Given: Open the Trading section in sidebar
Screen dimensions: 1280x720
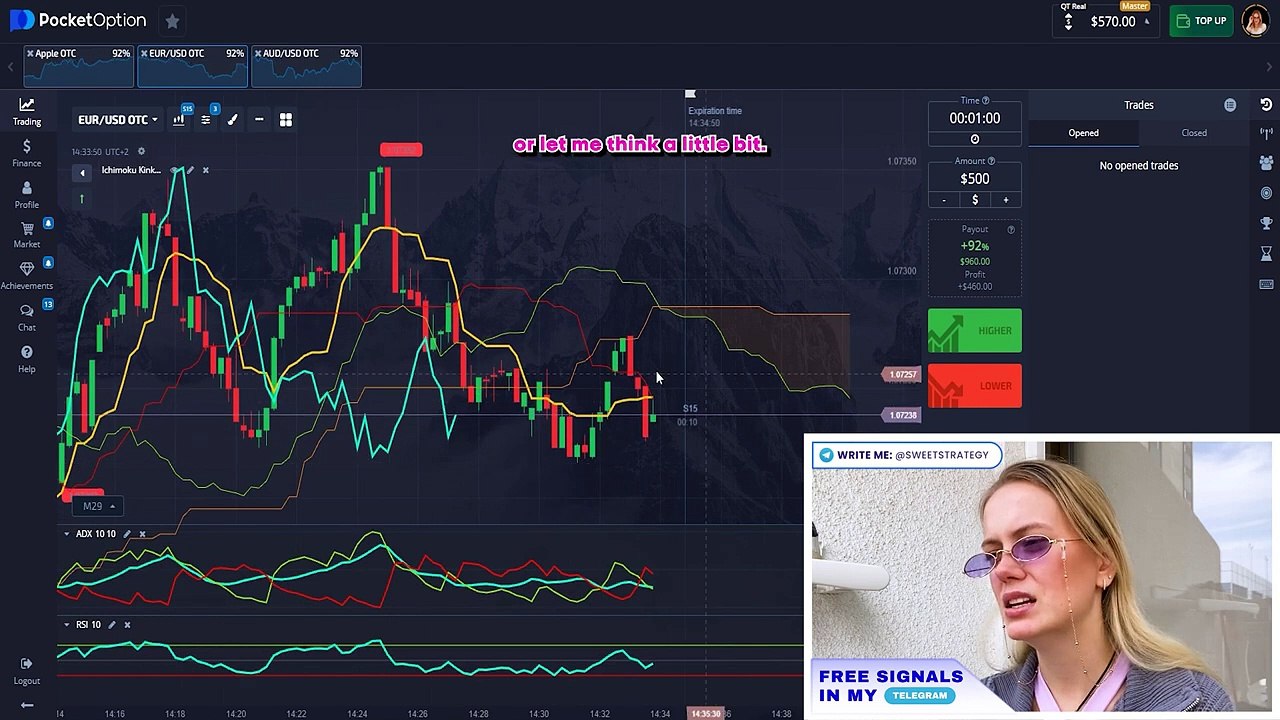Looking at the screenshot, I should pyautogui.click(x=27, y=111).
